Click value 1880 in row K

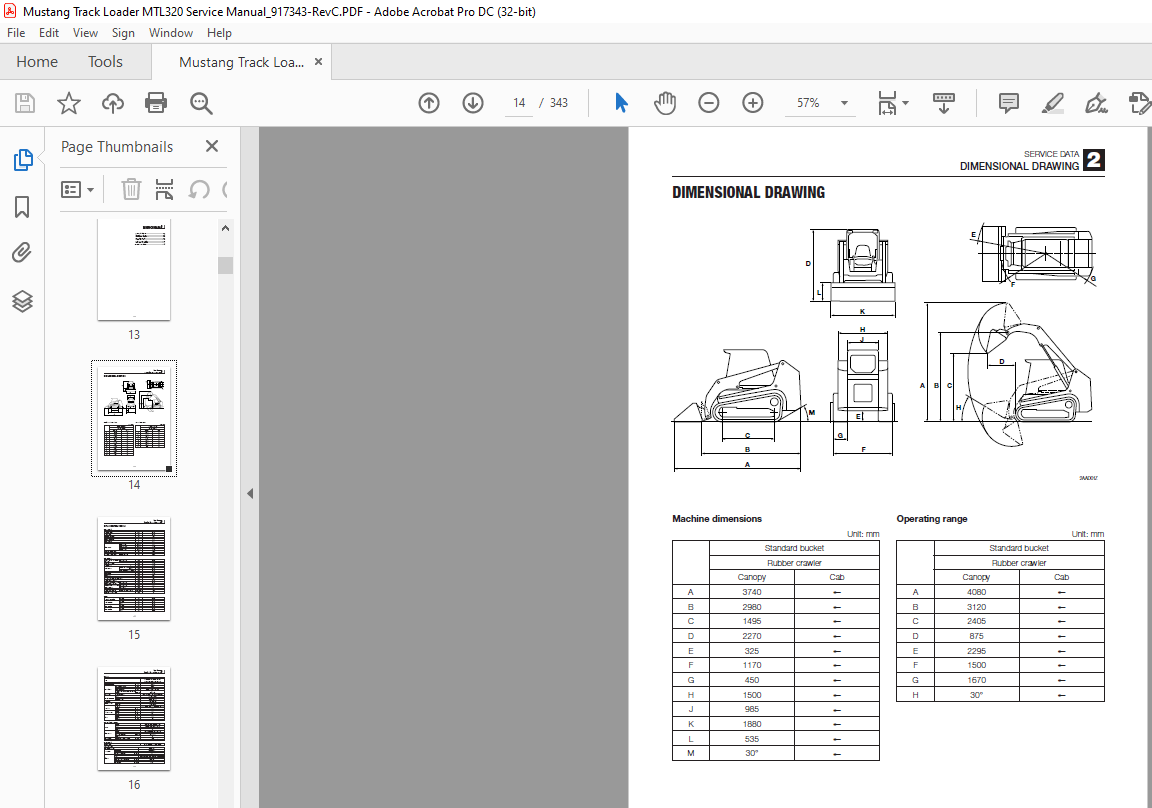tap(752, 724)
